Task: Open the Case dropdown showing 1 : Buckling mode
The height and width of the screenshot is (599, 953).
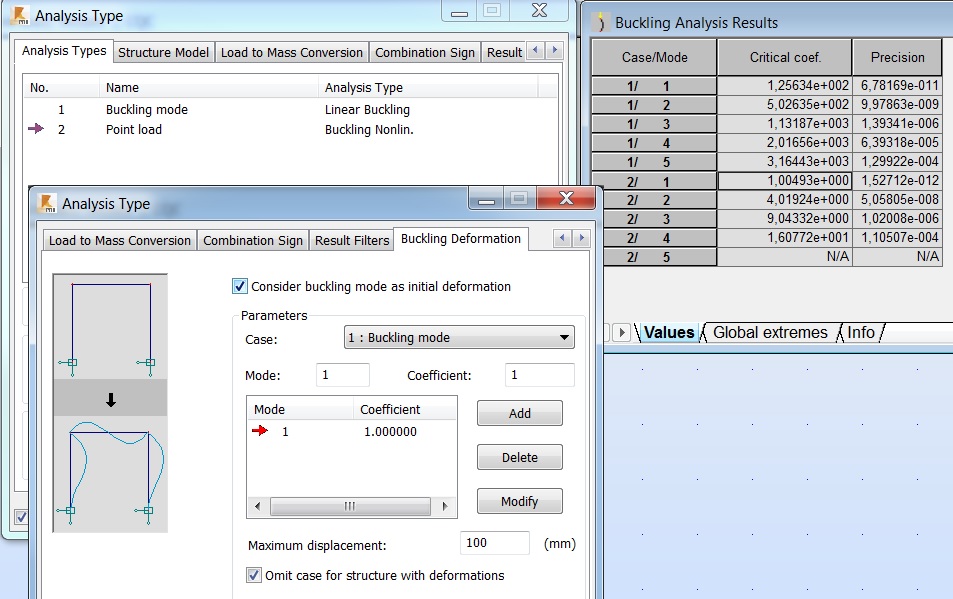Action: point(565,337)
